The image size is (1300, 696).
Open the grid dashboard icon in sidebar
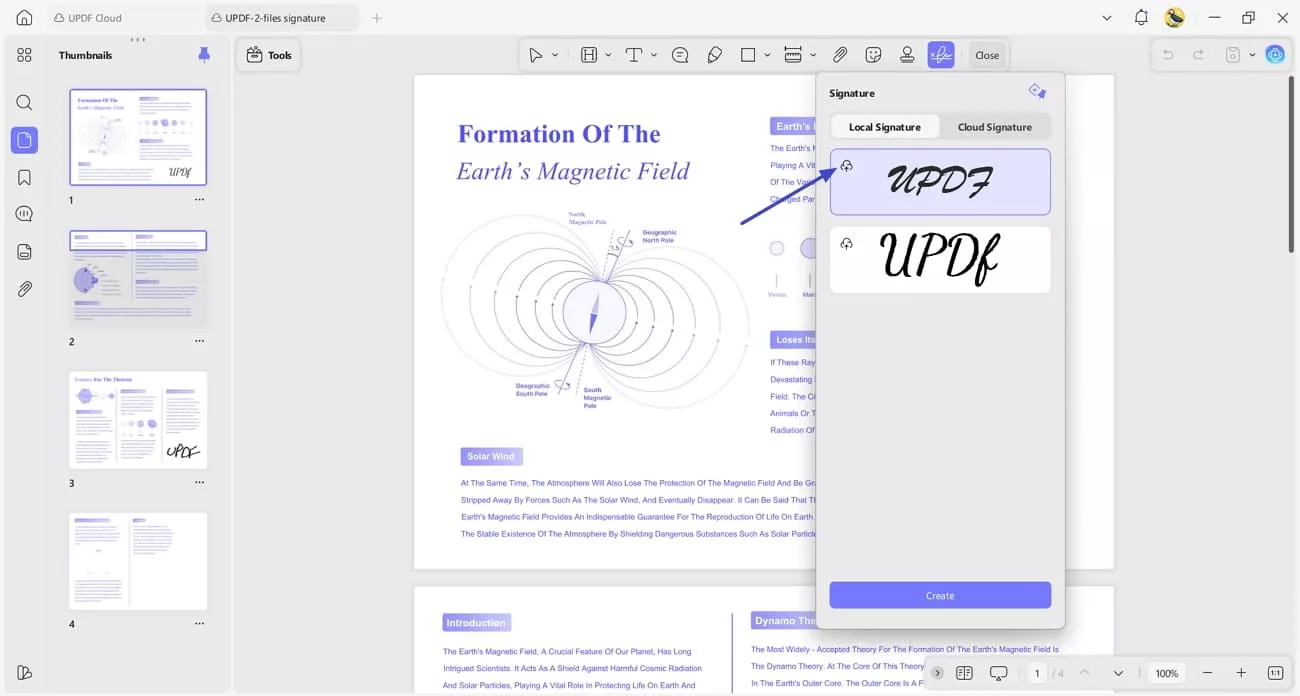click(x=24, y=55)
